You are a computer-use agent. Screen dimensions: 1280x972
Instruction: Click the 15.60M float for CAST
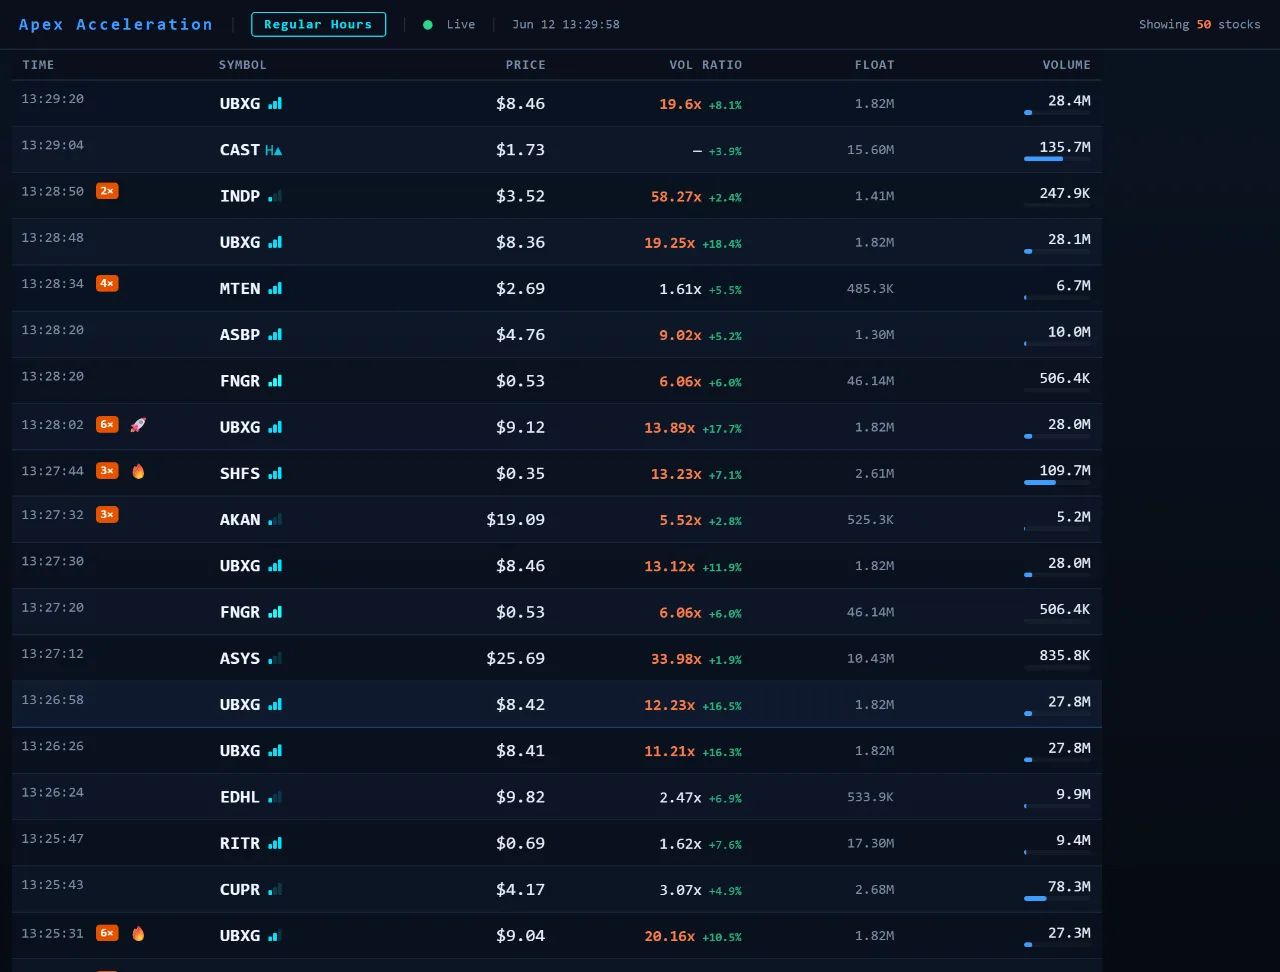tap(871, 150)
